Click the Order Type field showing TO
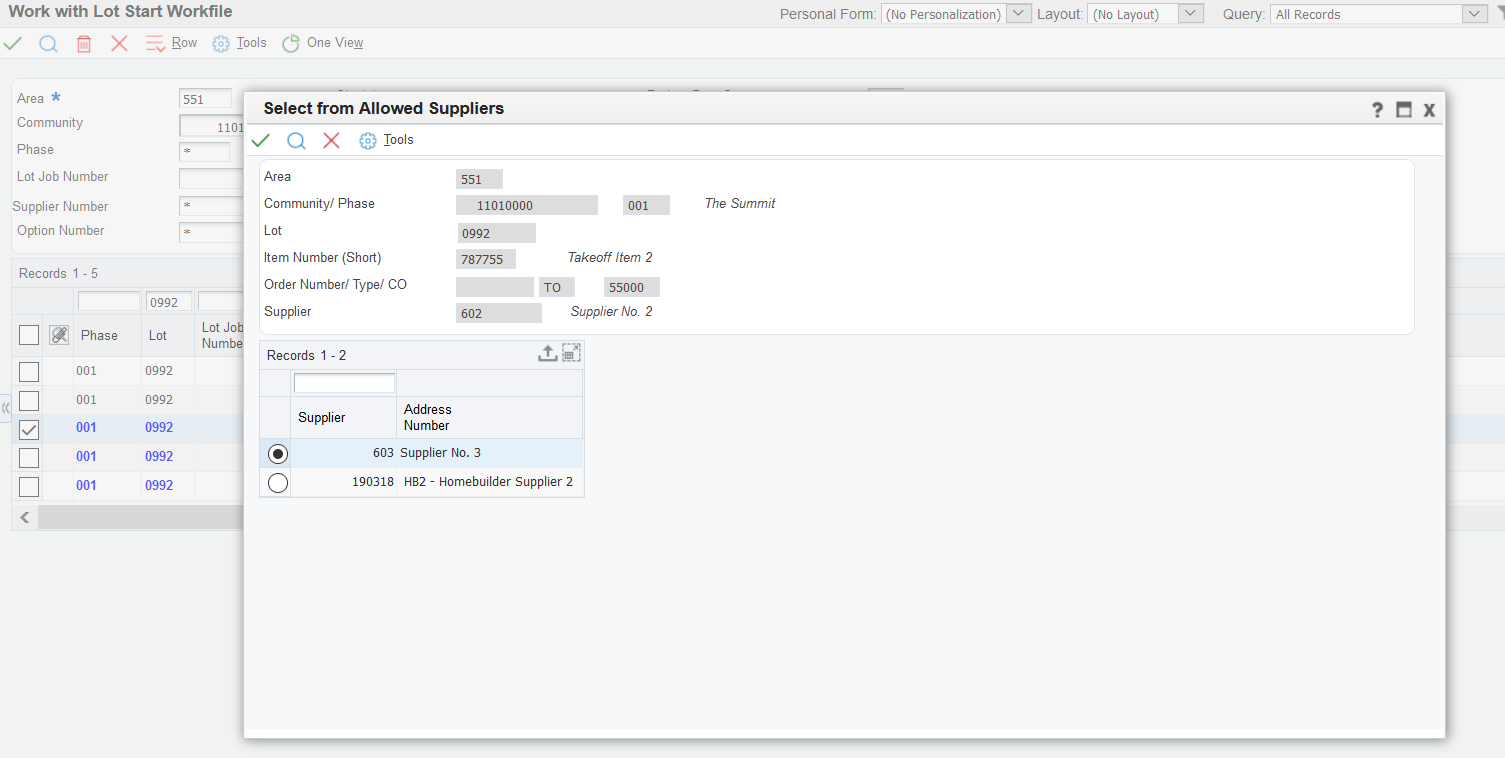 557,287
